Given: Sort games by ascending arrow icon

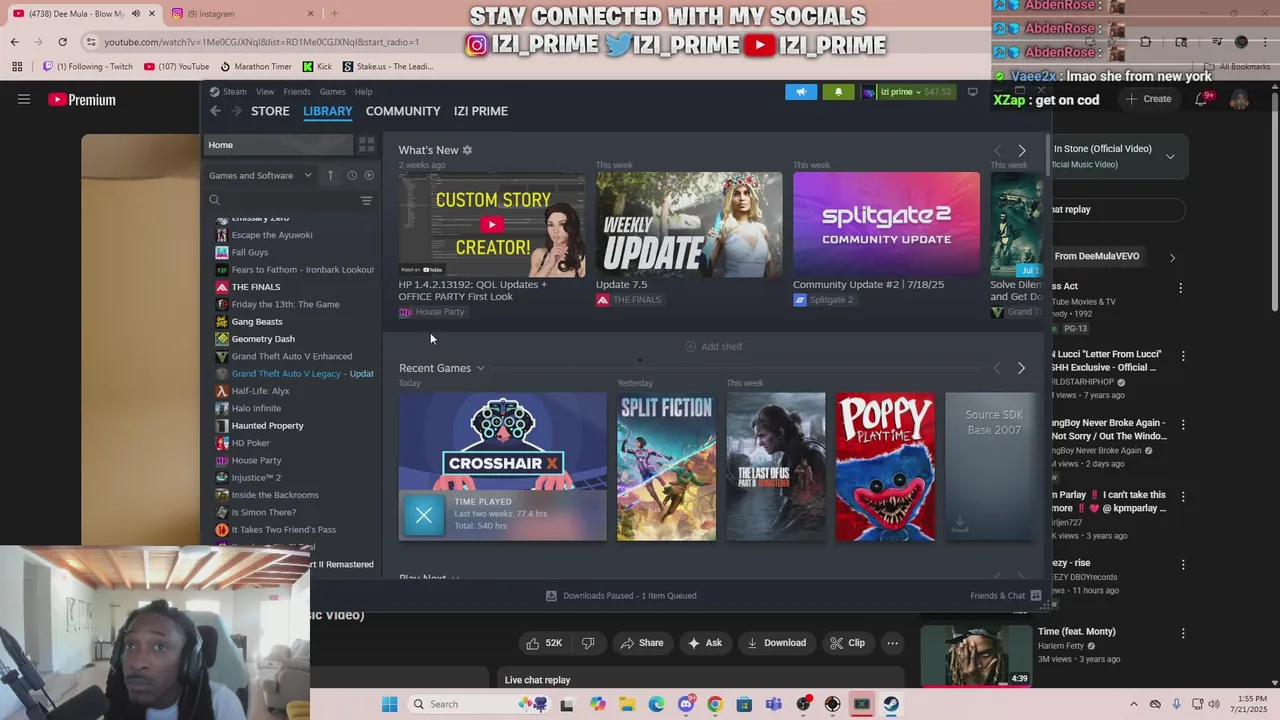Looking at the screenshot, I should pyautogui.click(x=331, y=175).
